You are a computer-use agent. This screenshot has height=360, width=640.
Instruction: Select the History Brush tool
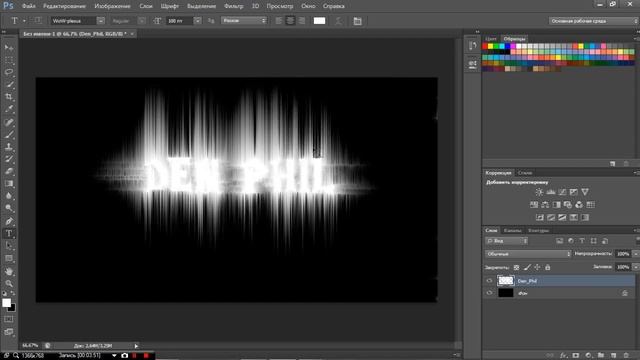[9, 159]
